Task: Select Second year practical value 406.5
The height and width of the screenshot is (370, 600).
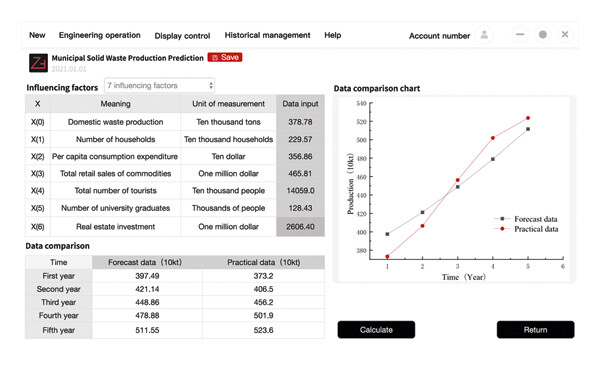Action: 264,289
